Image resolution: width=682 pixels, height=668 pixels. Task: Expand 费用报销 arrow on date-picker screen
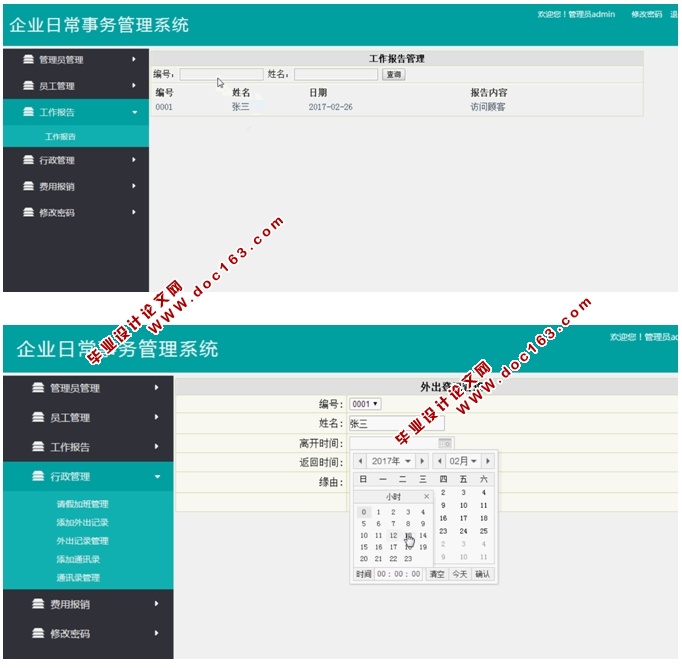[x=157, y=603]
